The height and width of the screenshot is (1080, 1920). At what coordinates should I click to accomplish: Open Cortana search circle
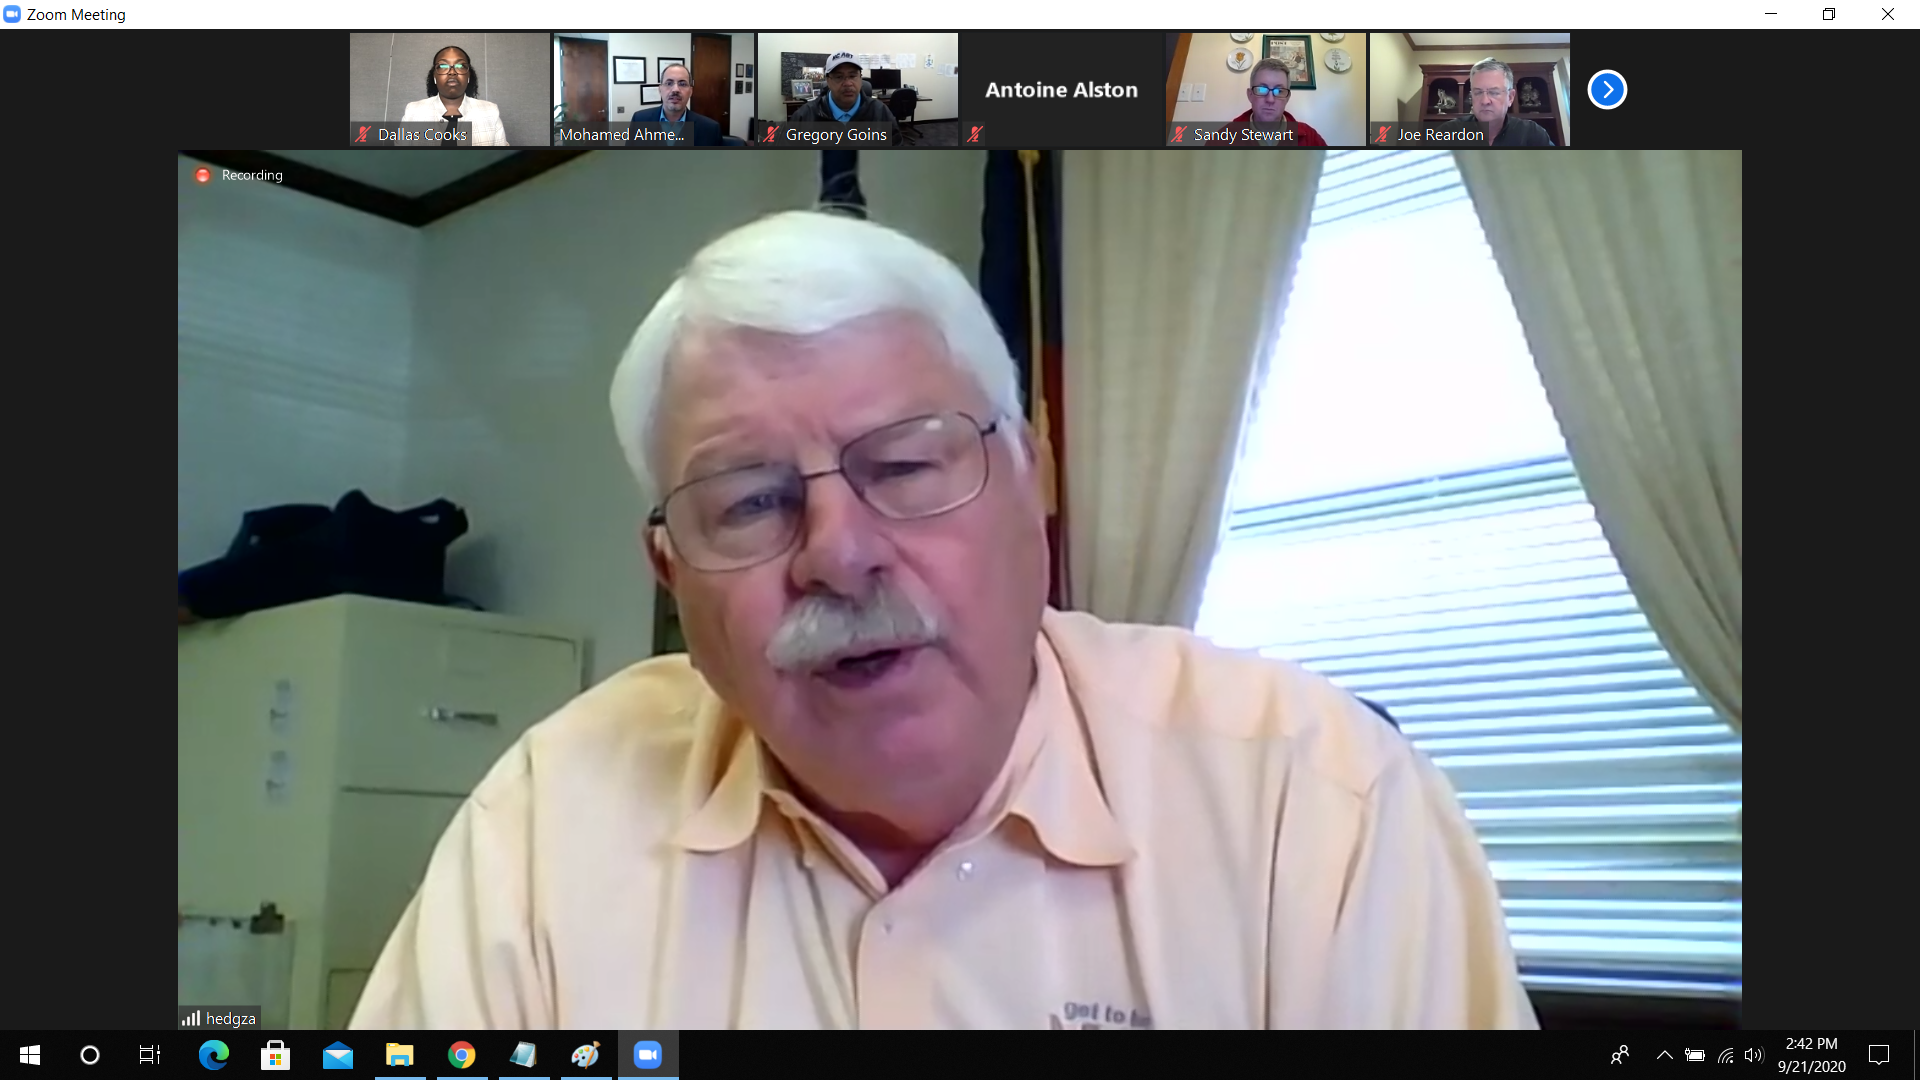click(x=90, y=1055)
